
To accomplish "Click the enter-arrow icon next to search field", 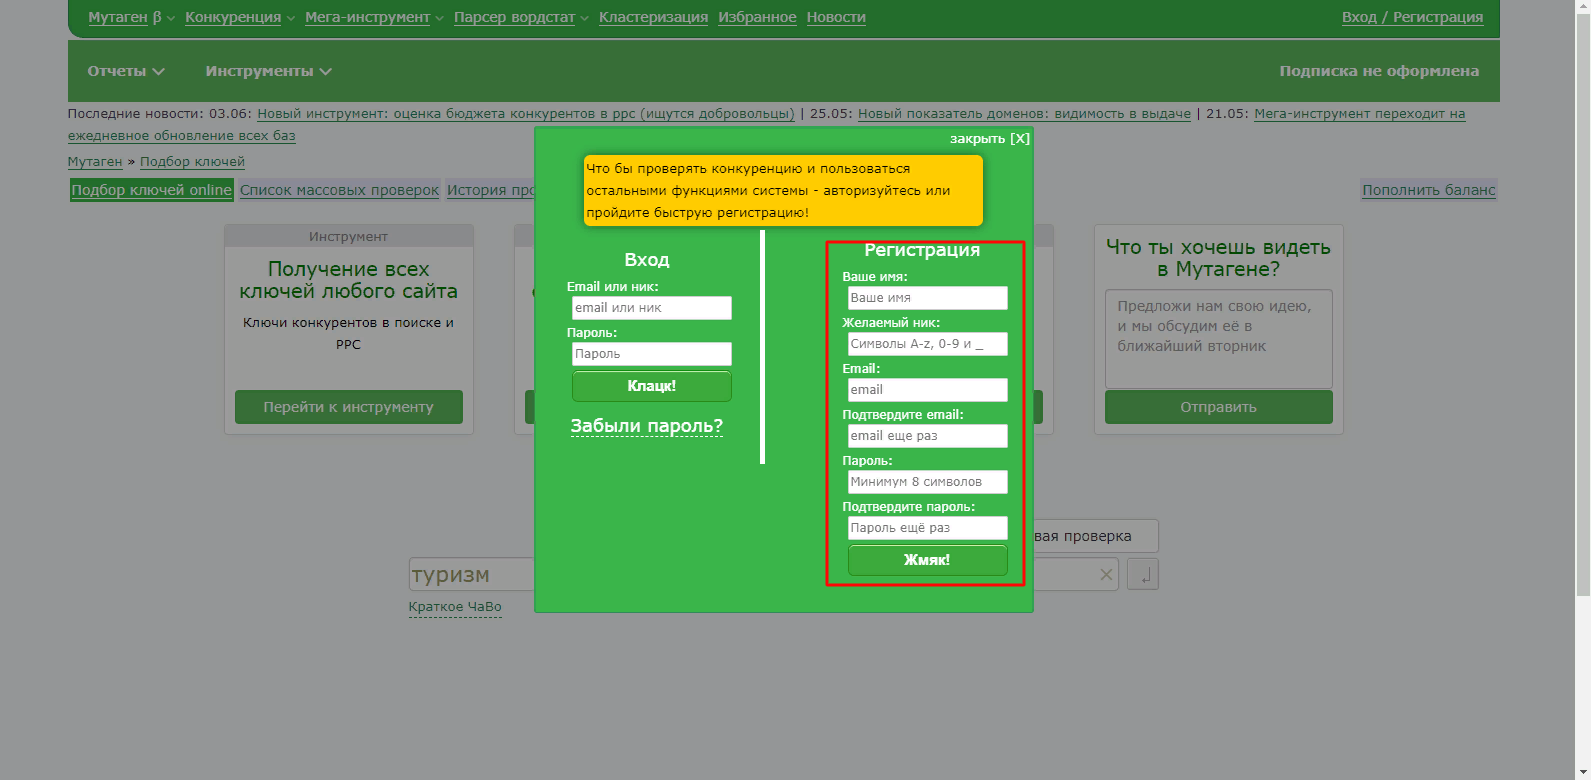I will click(1143, 574).
